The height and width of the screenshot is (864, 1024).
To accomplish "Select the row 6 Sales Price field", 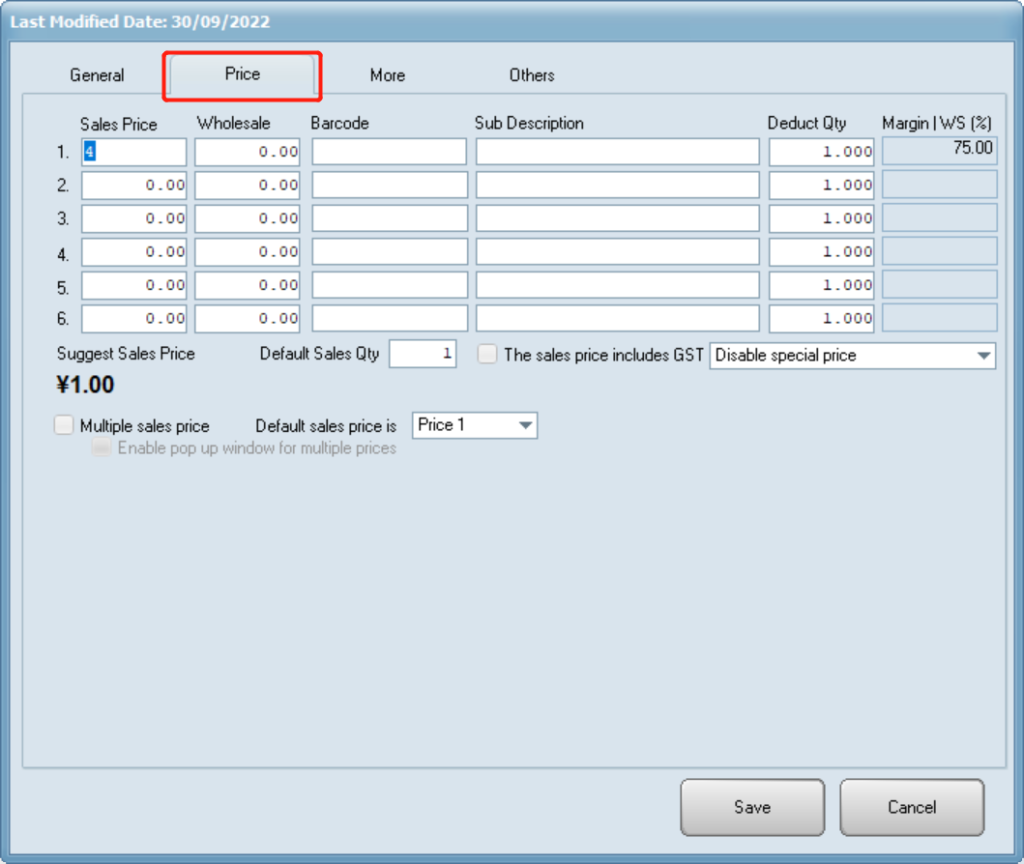I will (134, 318).
